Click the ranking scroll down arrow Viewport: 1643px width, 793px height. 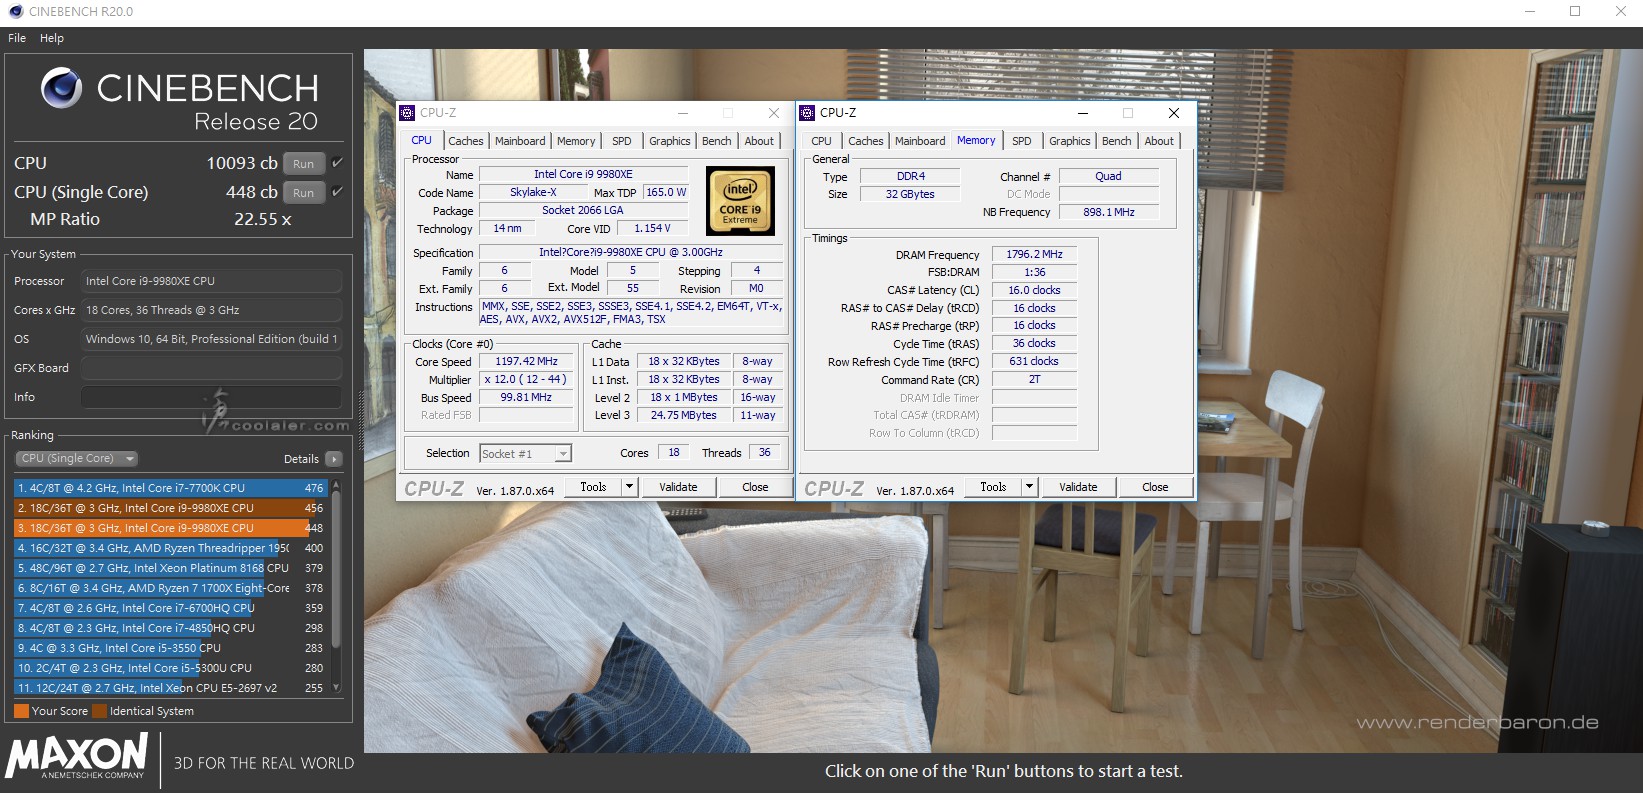click(x=336, y=688)
